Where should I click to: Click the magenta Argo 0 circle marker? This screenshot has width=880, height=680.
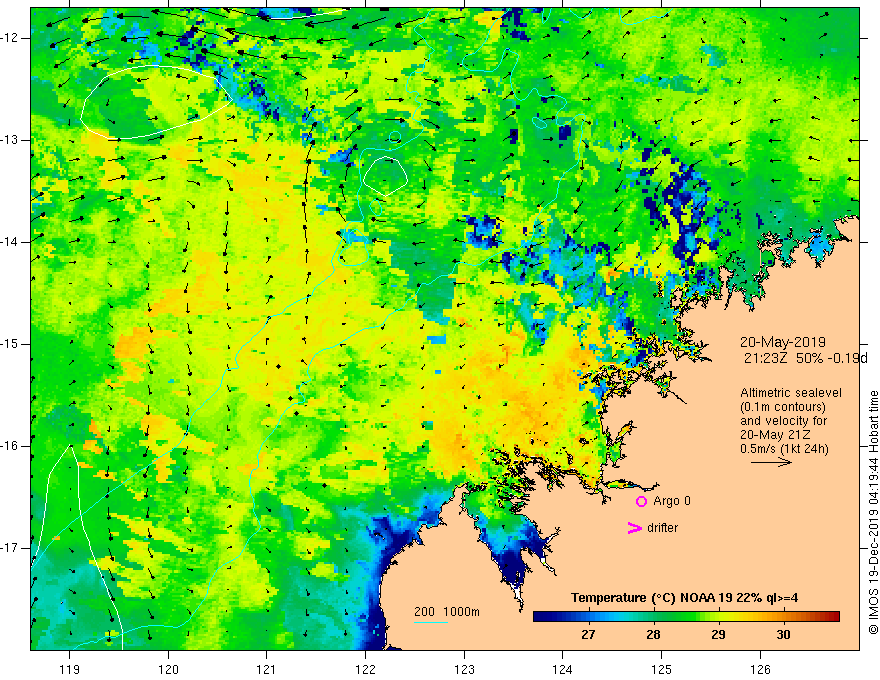pyautogui.click(x=641, y=502)
